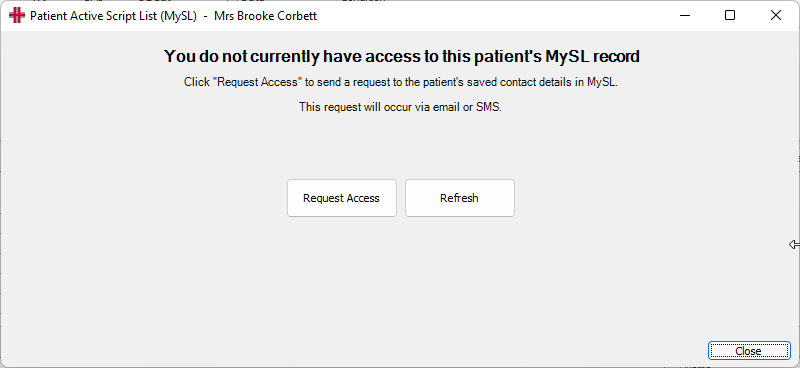
Task: Click the email or SMS notice line
Action: click(401, 107)
